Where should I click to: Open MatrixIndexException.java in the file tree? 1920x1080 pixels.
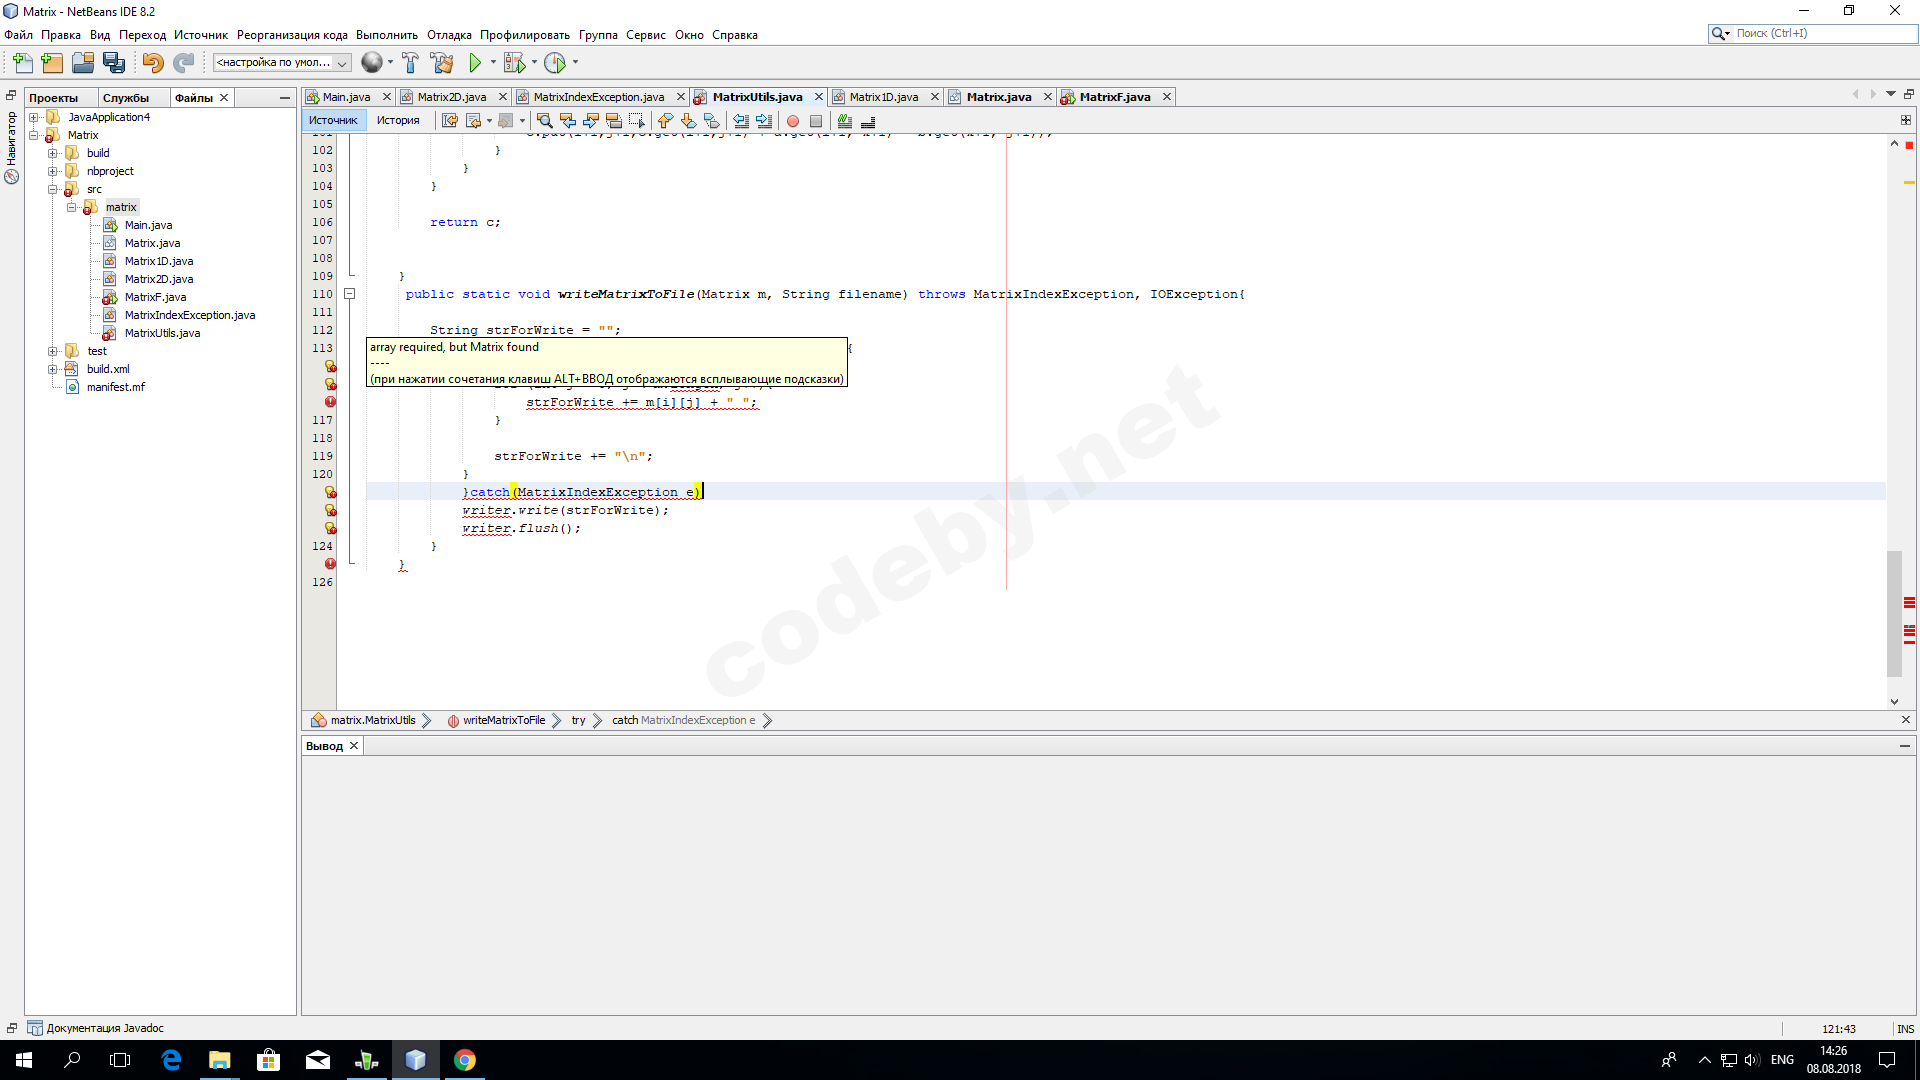tap(189, 315)
